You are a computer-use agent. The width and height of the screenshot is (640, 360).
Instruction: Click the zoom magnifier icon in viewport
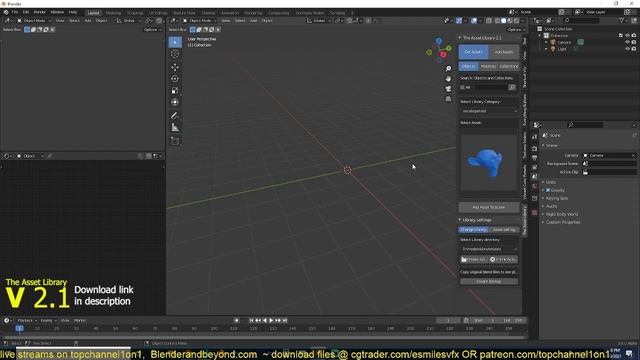[x=448, y=69]
